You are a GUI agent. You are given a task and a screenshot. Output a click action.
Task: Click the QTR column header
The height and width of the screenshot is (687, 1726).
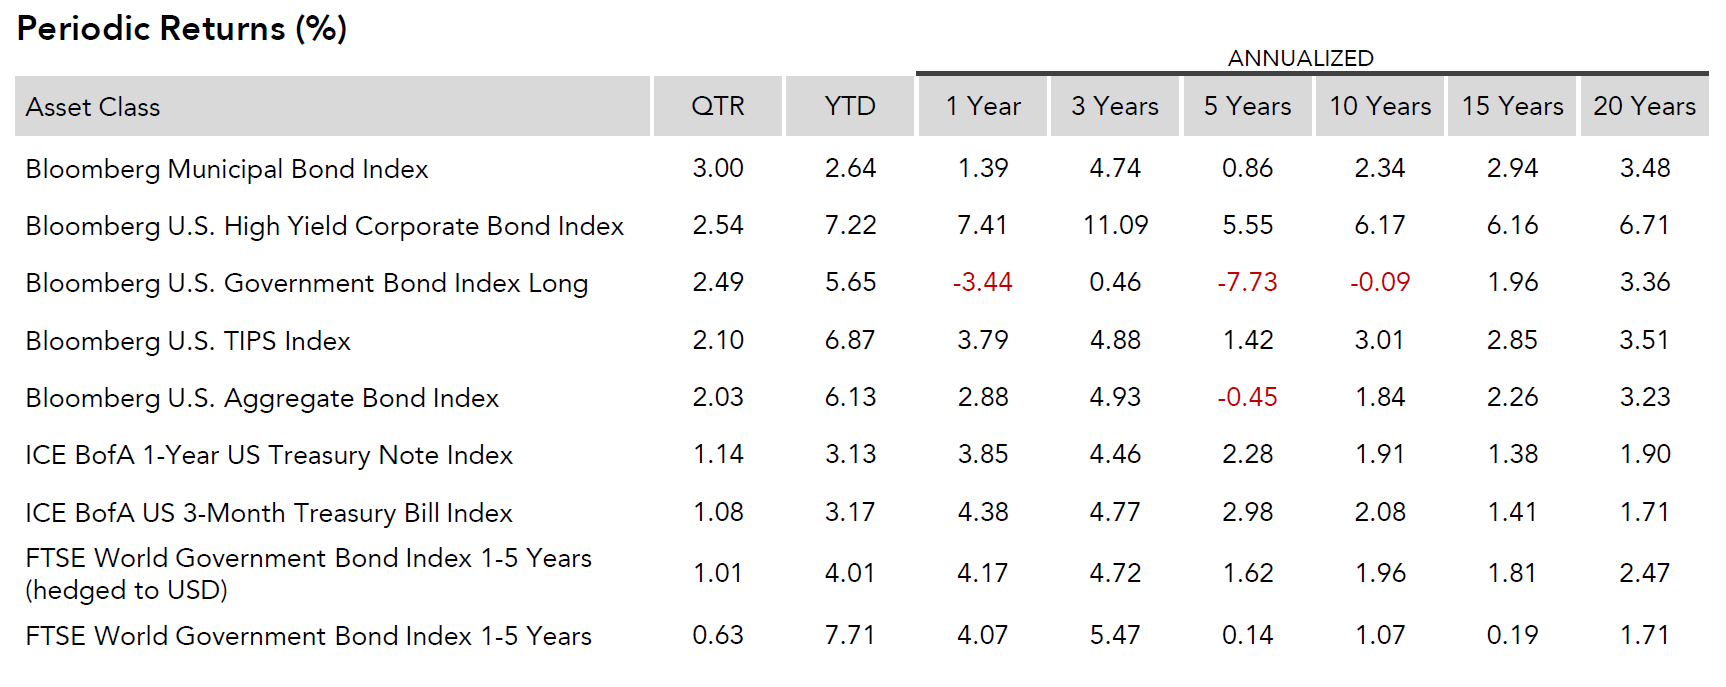click(717, 106)
